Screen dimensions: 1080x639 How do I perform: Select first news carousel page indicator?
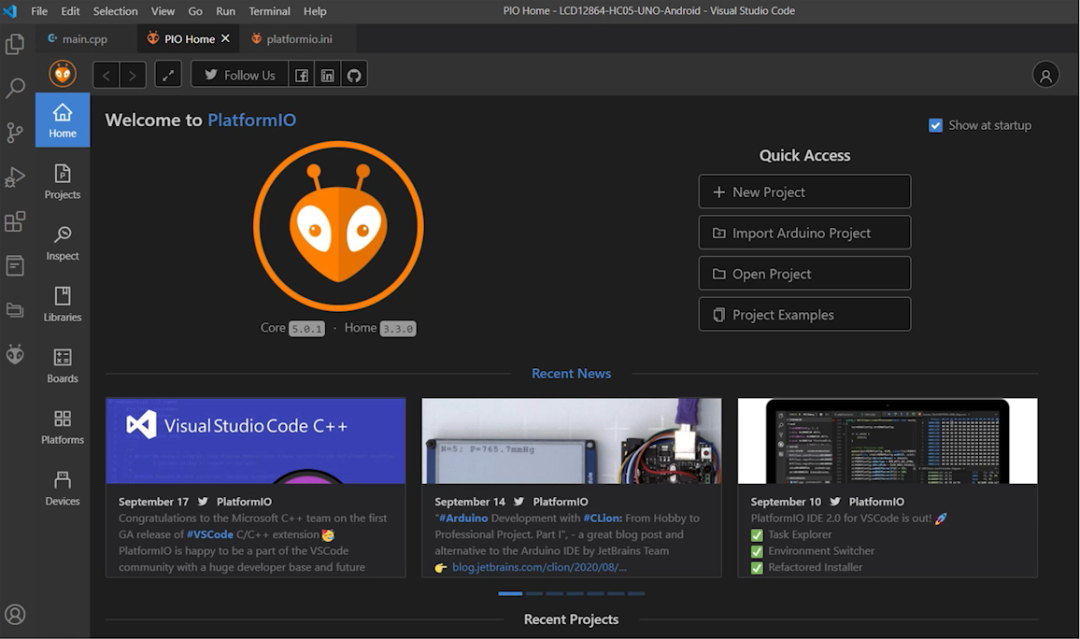click(510, 594)
